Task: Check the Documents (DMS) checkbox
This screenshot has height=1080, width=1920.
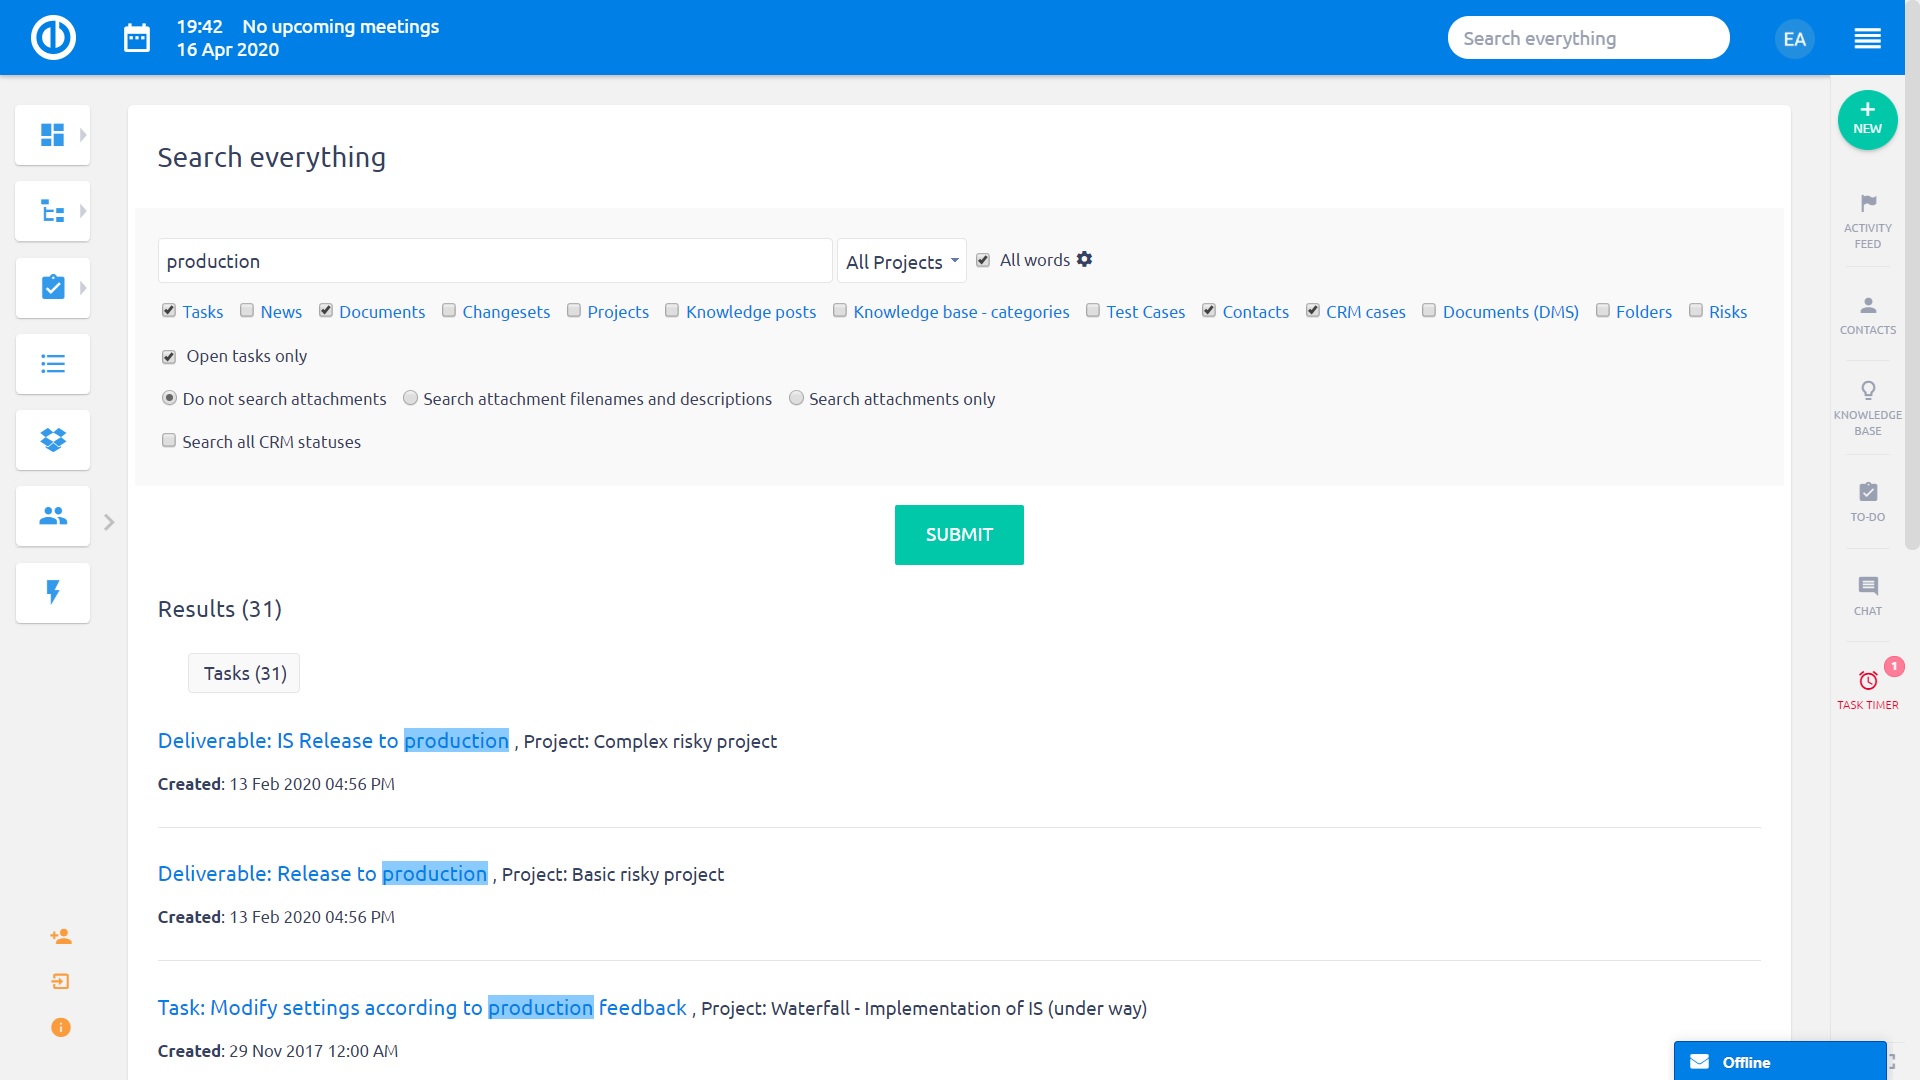Action: [1429, 311]
